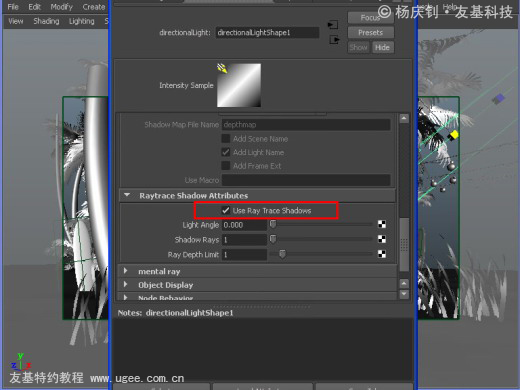This screenshot has height=390, width=520.
Task: Open the Modify menu
Action: [x=61, y=7]
